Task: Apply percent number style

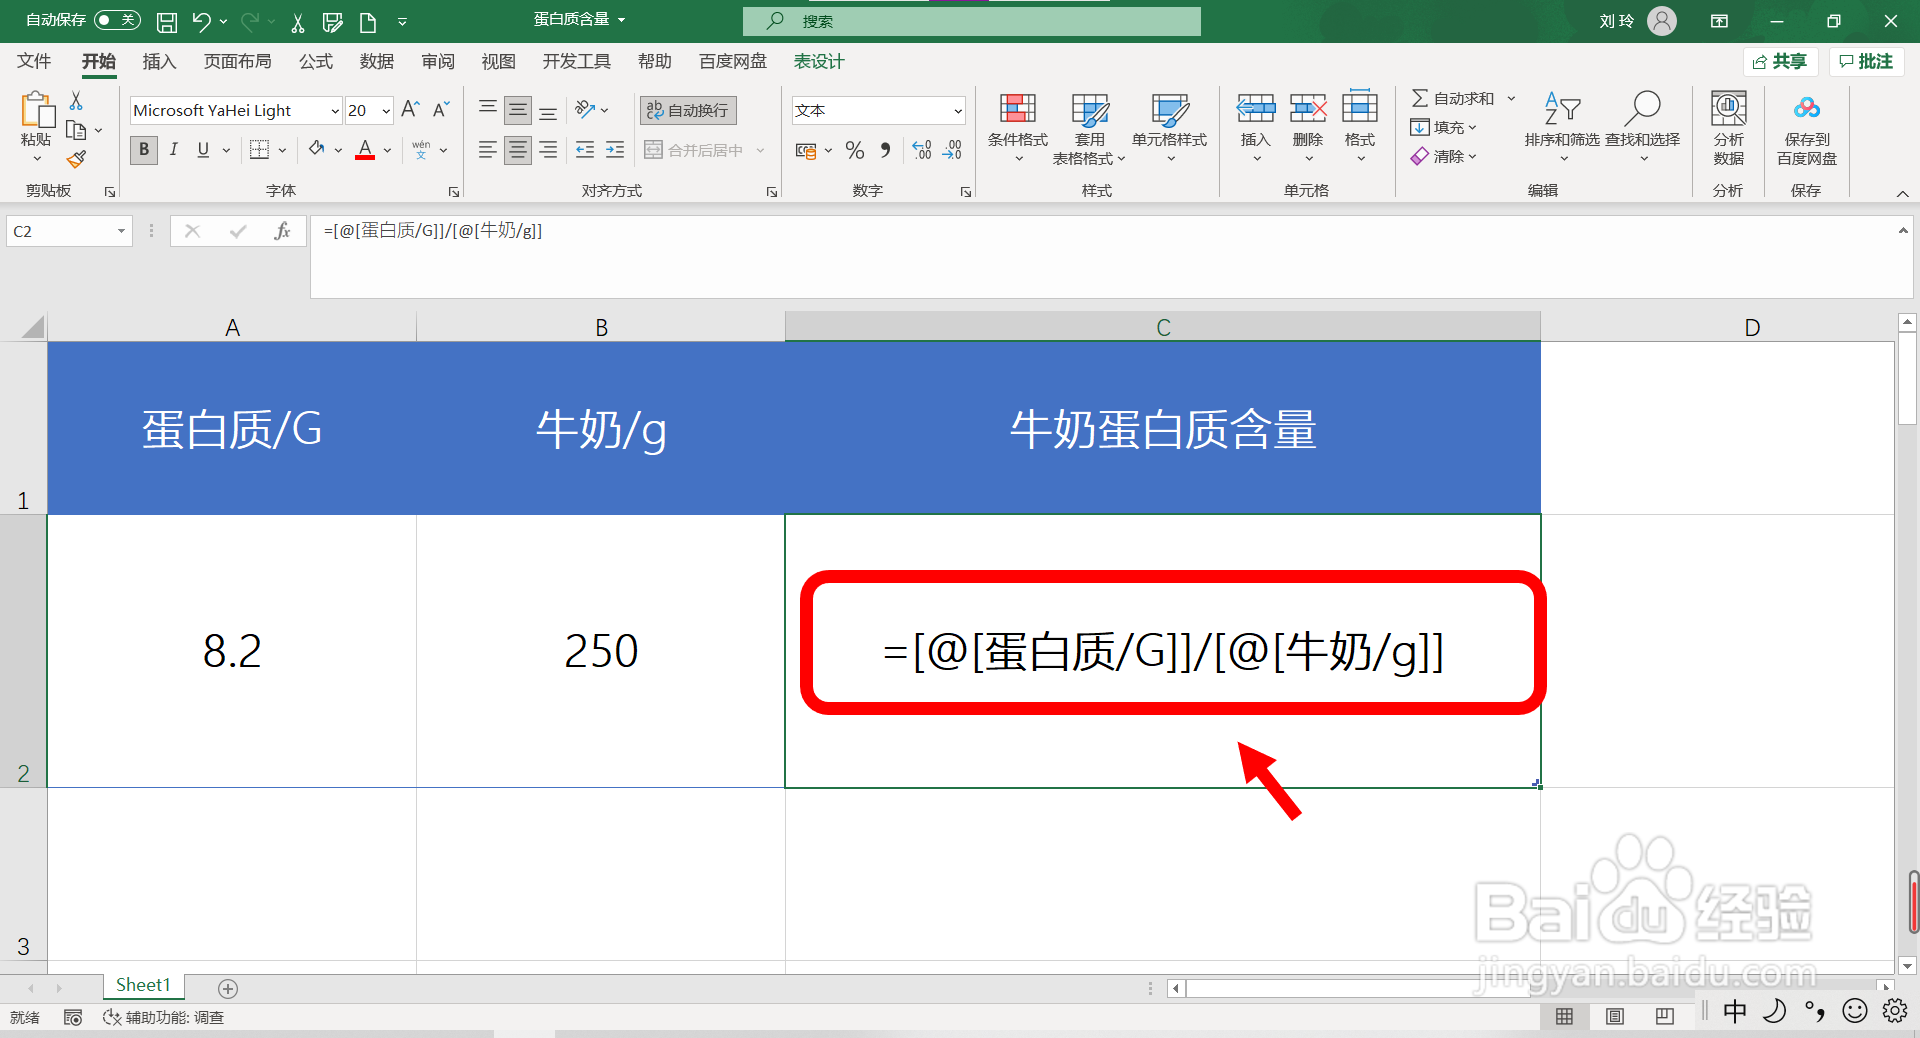Action: pyautogui.click(x=854, y=150)
